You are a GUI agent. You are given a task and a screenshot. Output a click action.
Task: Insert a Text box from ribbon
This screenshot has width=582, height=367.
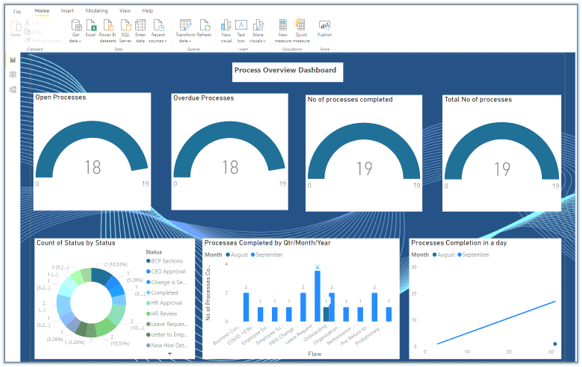(241, 25)
